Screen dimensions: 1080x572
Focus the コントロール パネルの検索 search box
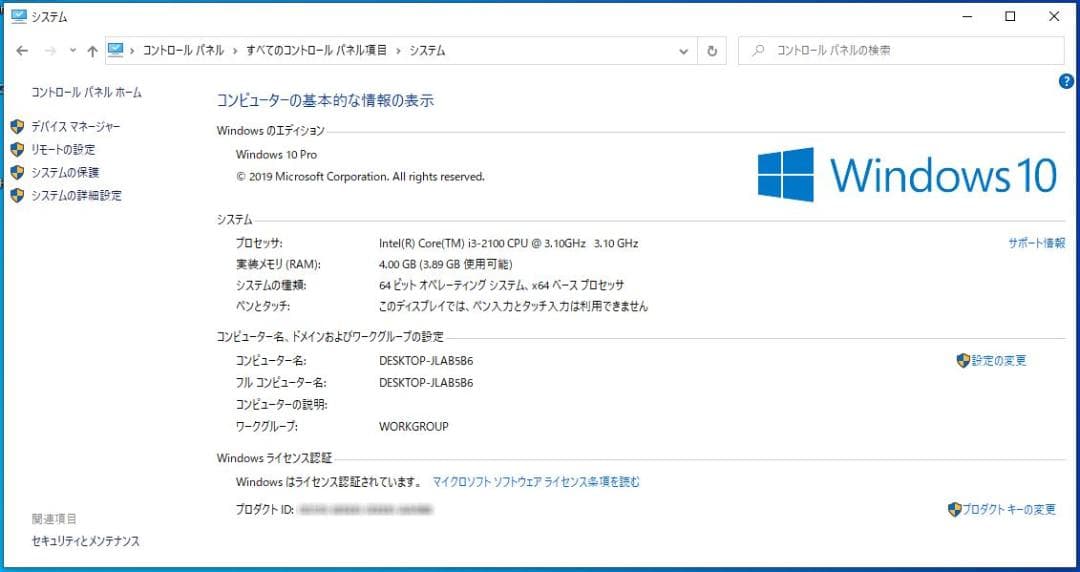901,50
